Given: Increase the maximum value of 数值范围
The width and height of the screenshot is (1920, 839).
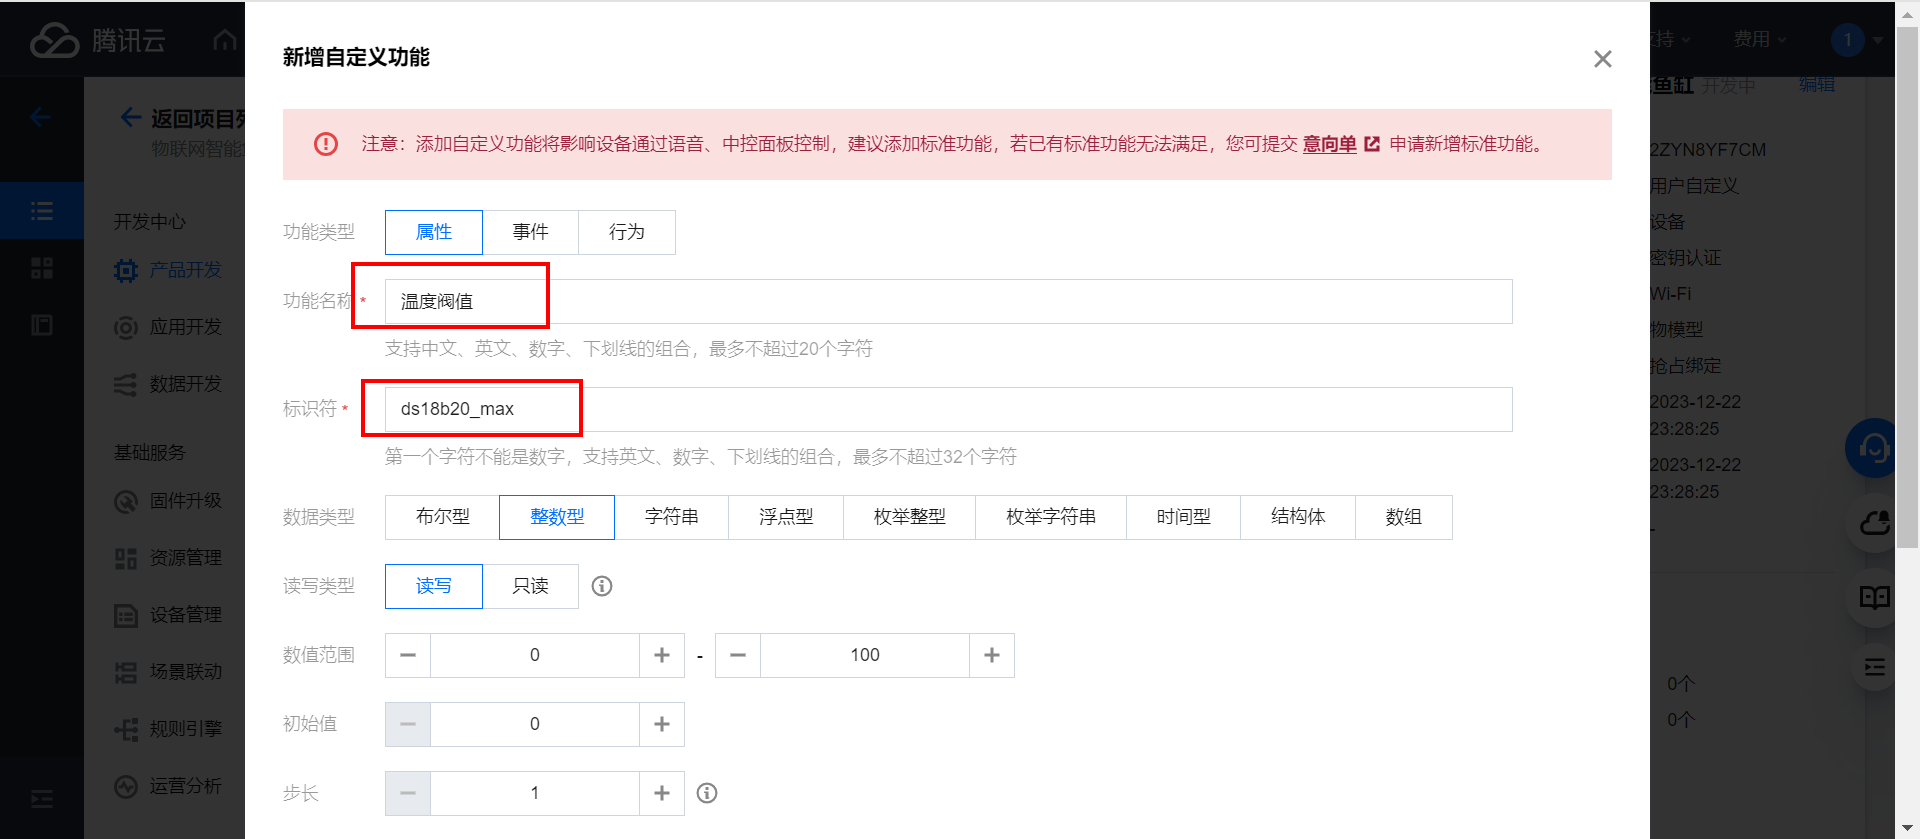Looking at the screenshot, I should point(991,655).
